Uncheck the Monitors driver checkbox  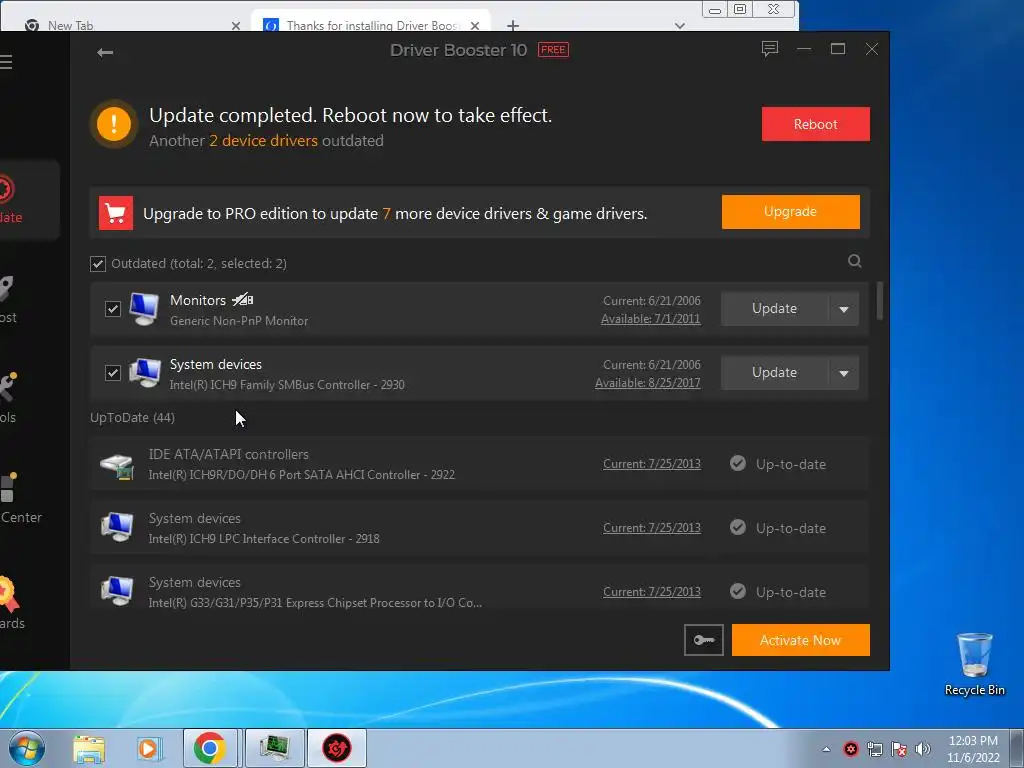(113, 308)
